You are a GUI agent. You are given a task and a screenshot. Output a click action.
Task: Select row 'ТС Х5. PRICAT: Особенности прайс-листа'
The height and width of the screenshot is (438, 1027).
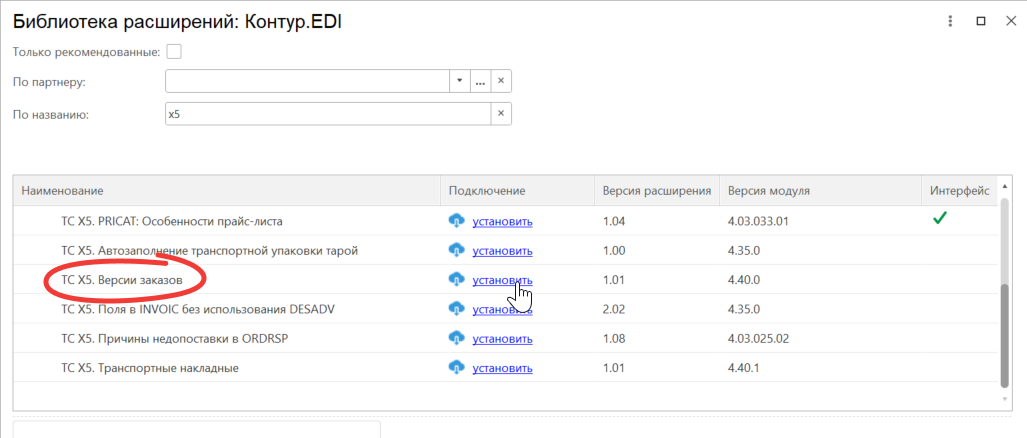[506, 221]
